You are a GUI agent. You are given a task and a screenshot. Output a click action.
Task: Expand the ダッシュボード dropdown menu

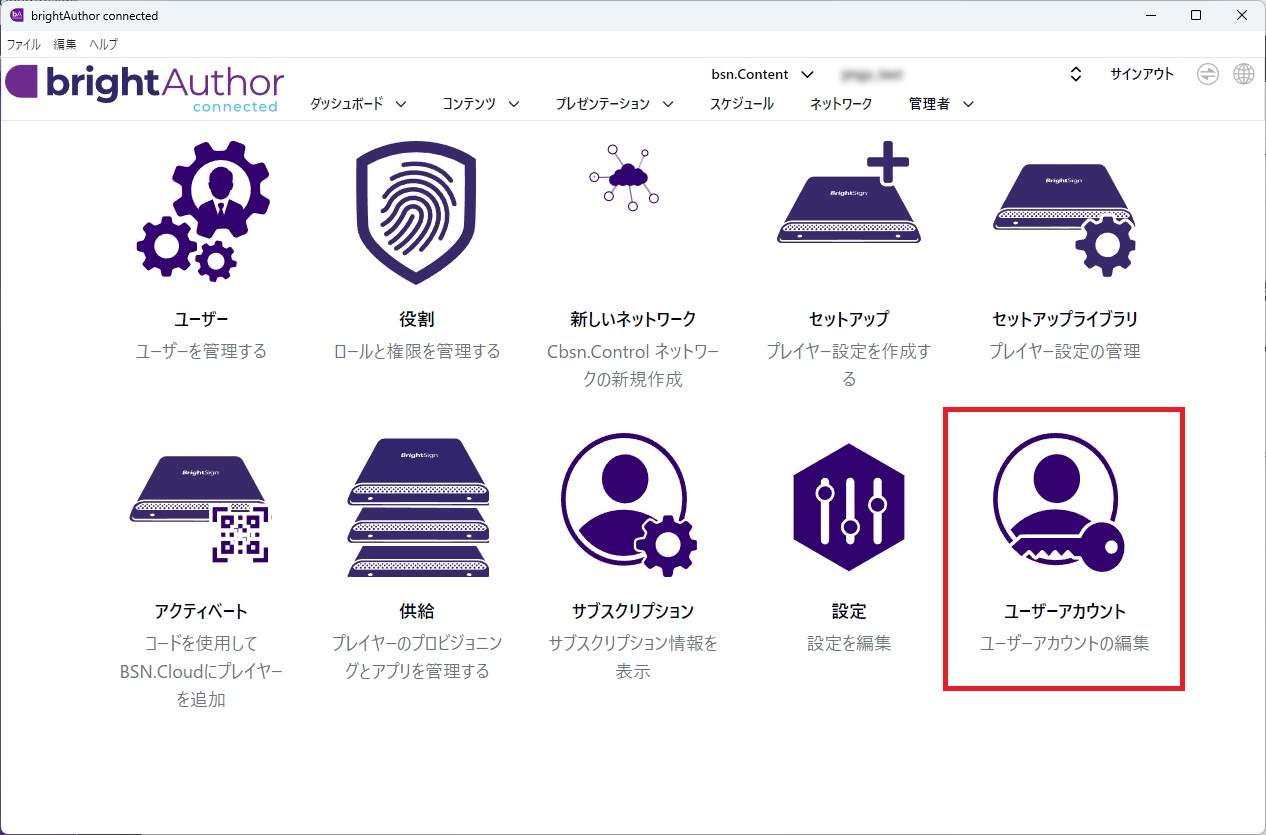click(358, 104)
